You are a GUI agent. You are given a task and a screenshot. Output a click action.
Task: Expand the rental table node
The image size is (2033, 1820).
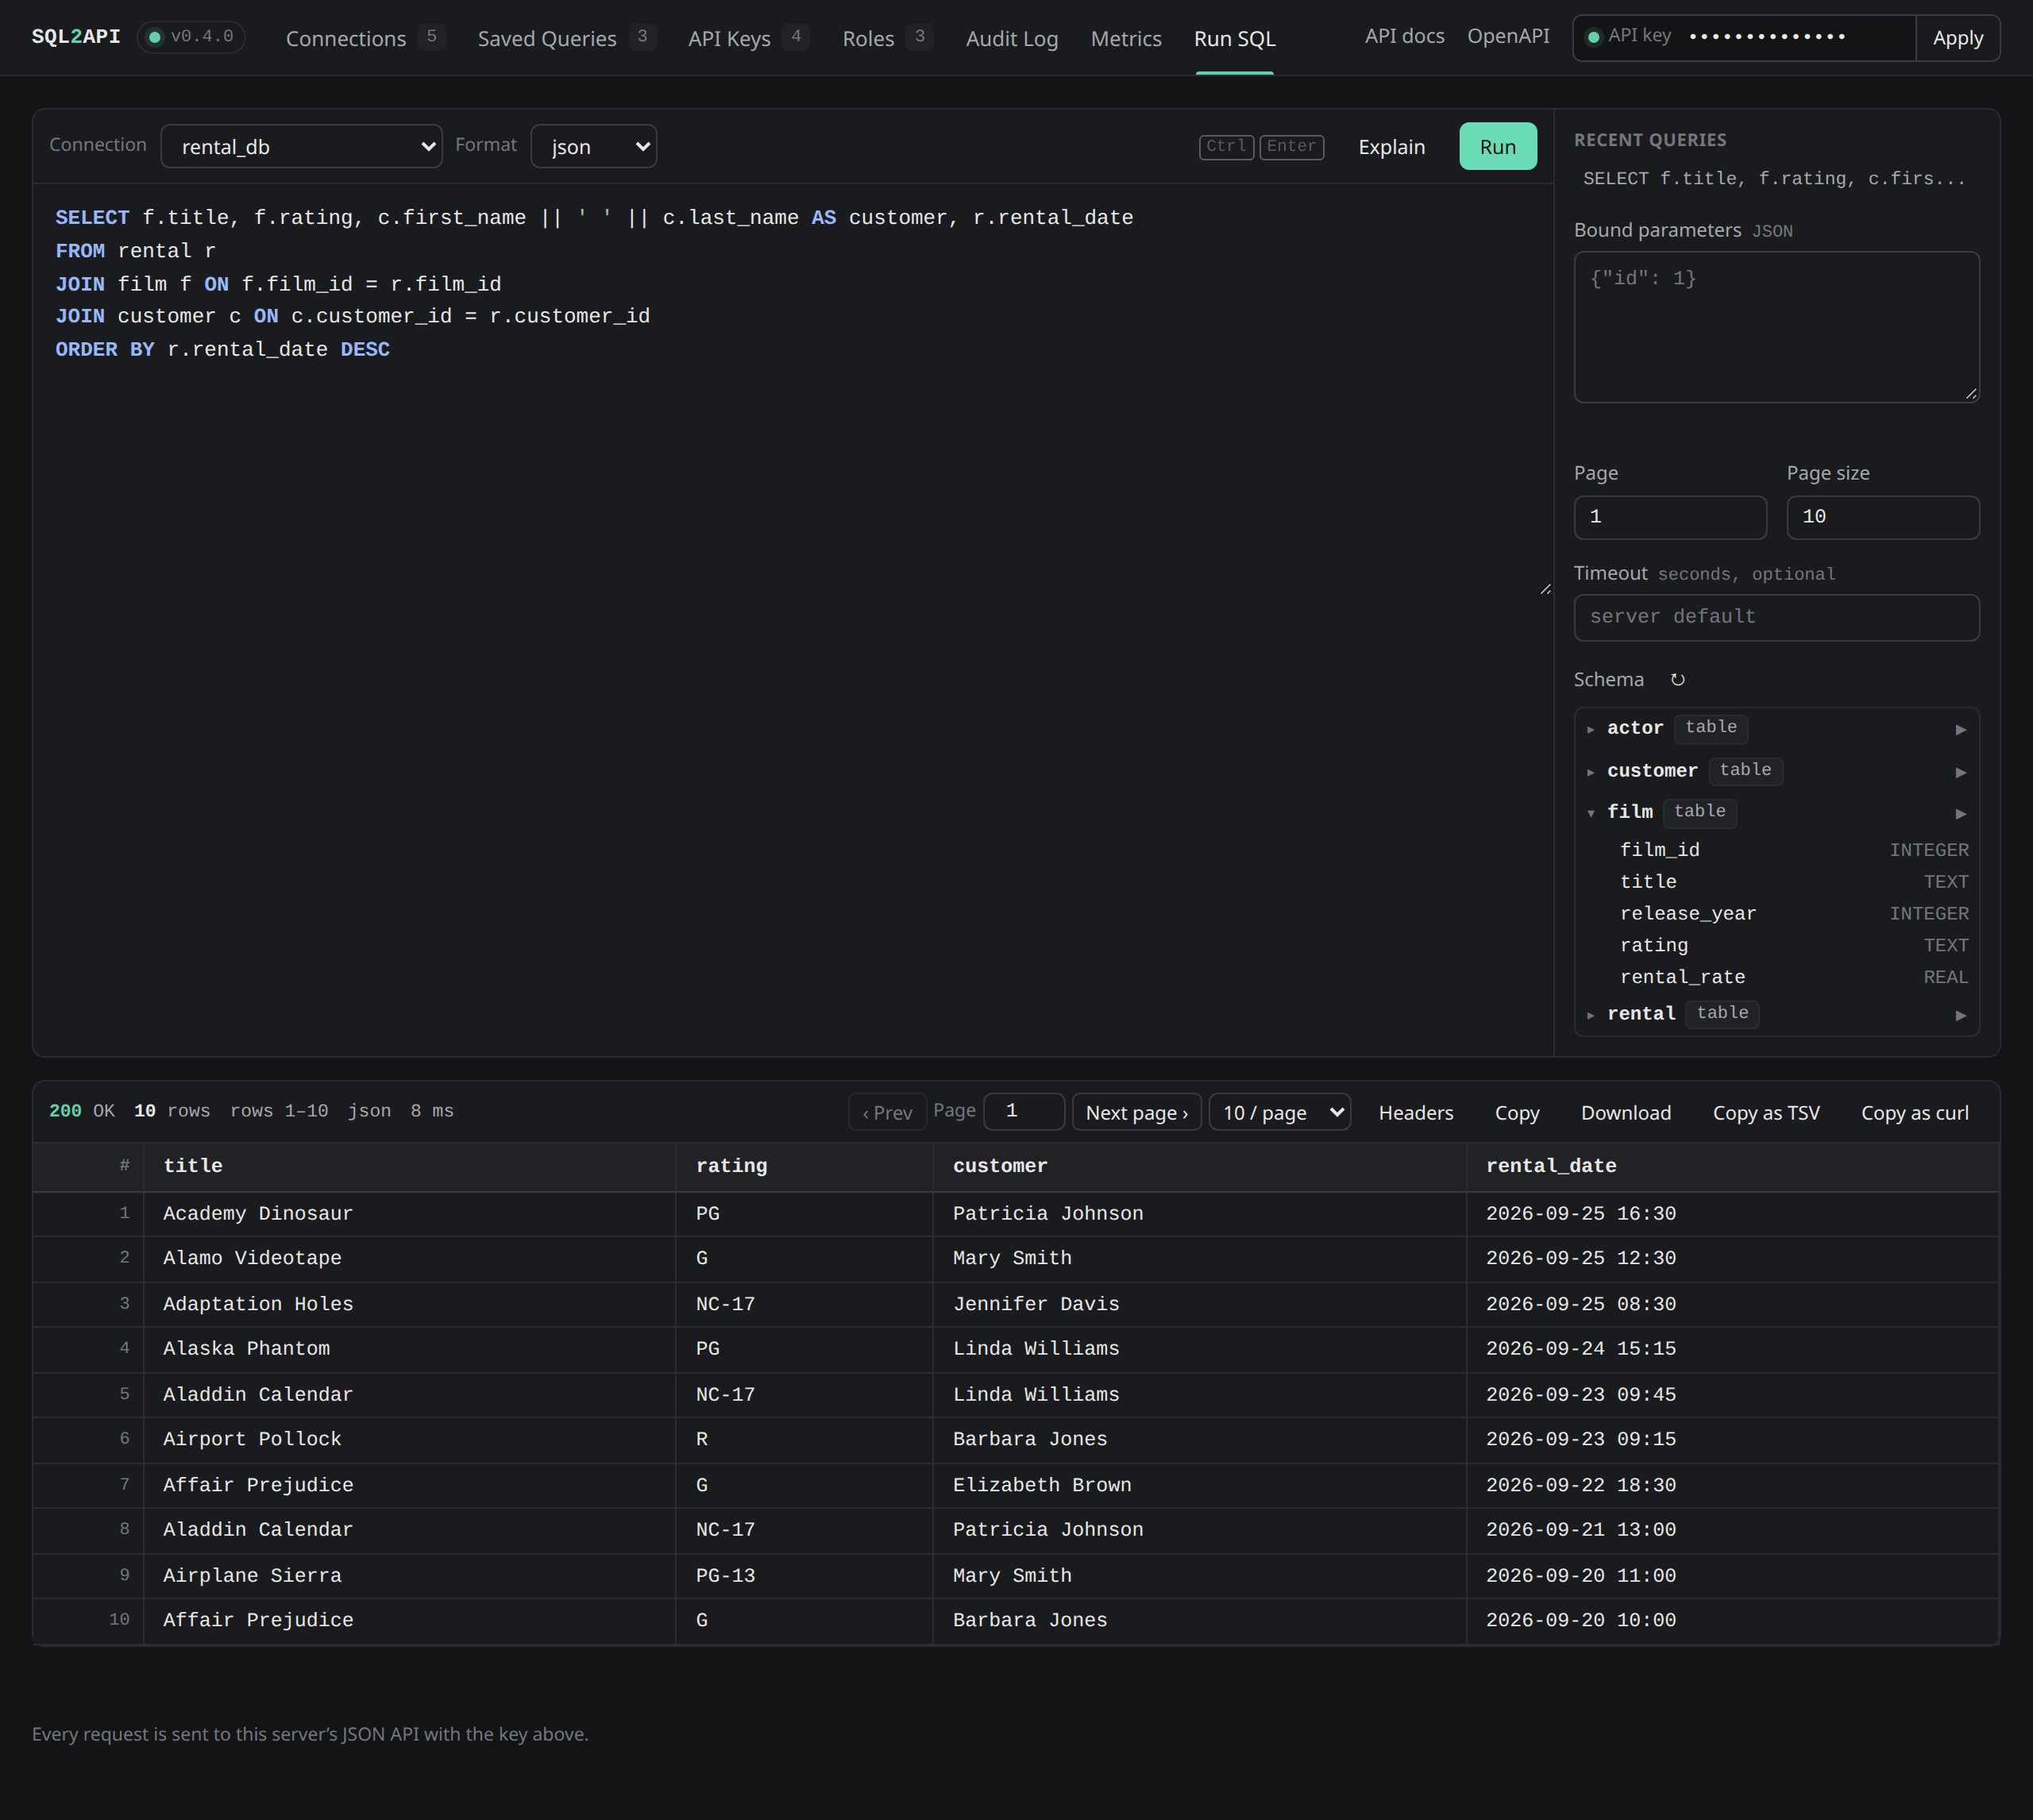coord(1590,1015)
